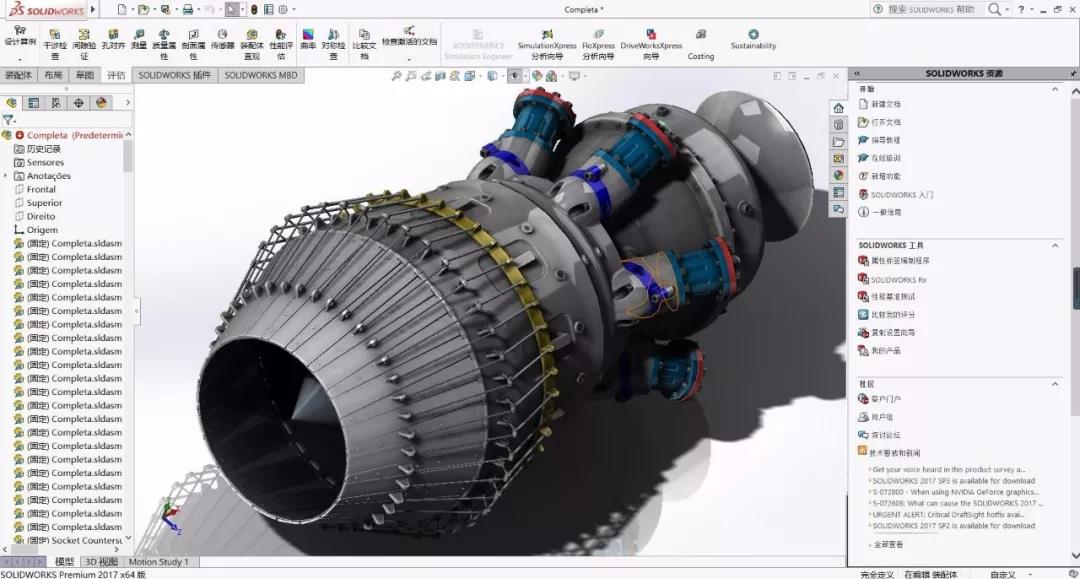Expand the Anotações tree node
1080x579 pixels.
tap(6, 176)
